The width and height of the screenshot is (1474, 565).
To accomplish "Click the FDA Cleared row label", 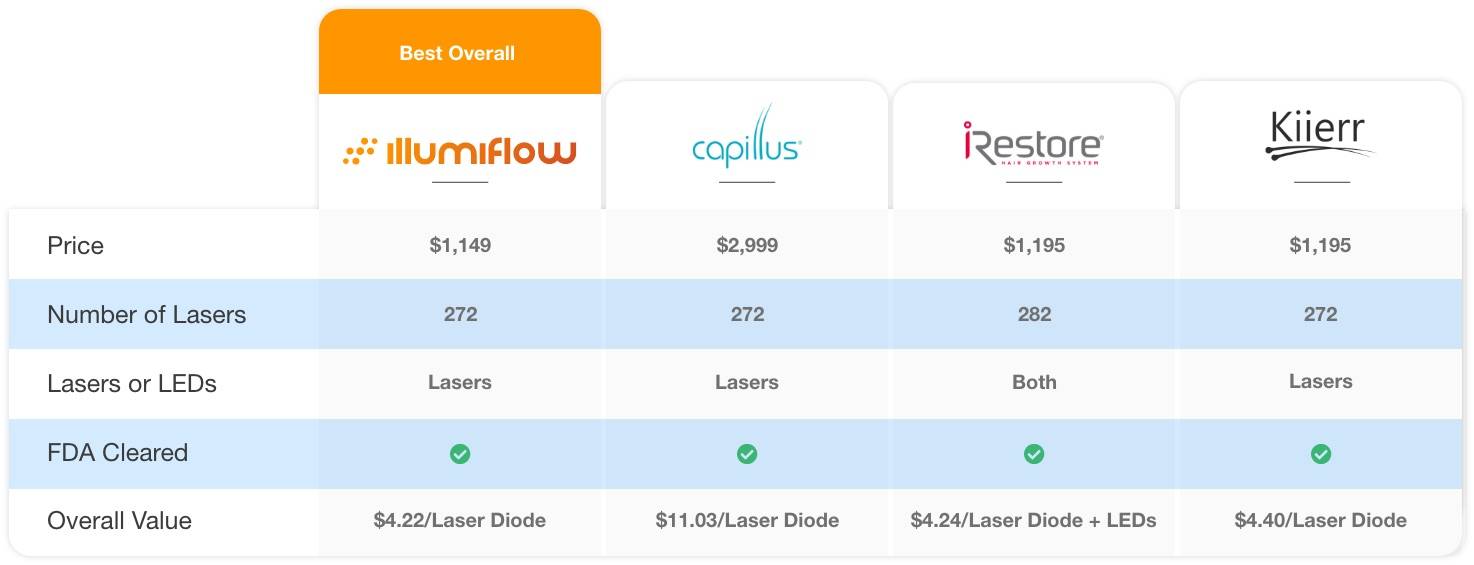I will tap(117, 453).
